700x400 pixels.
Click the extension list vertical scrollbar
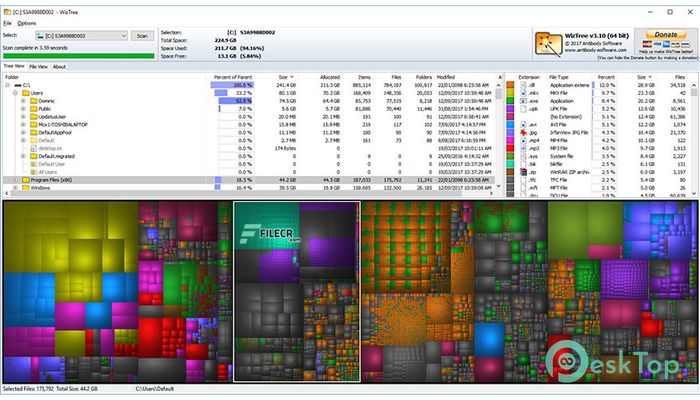[x=694, y=138]
